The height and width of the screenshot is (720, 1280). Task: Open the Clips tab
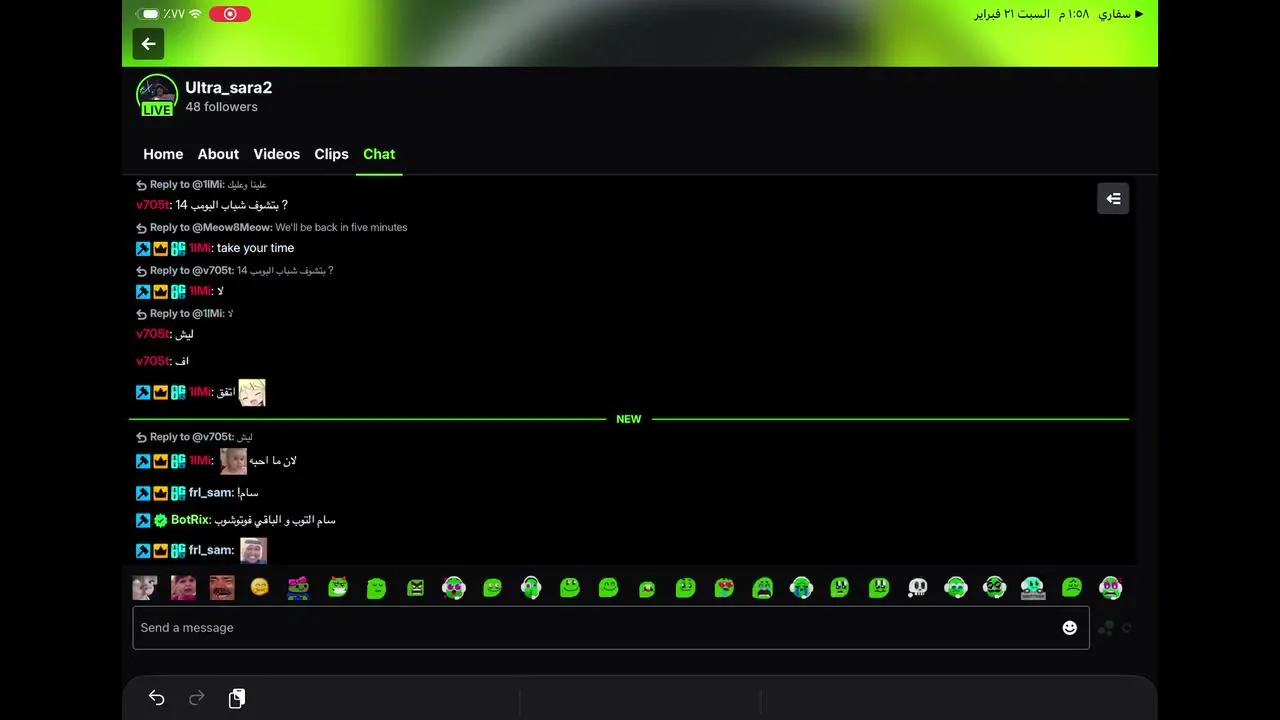point(331,154)
